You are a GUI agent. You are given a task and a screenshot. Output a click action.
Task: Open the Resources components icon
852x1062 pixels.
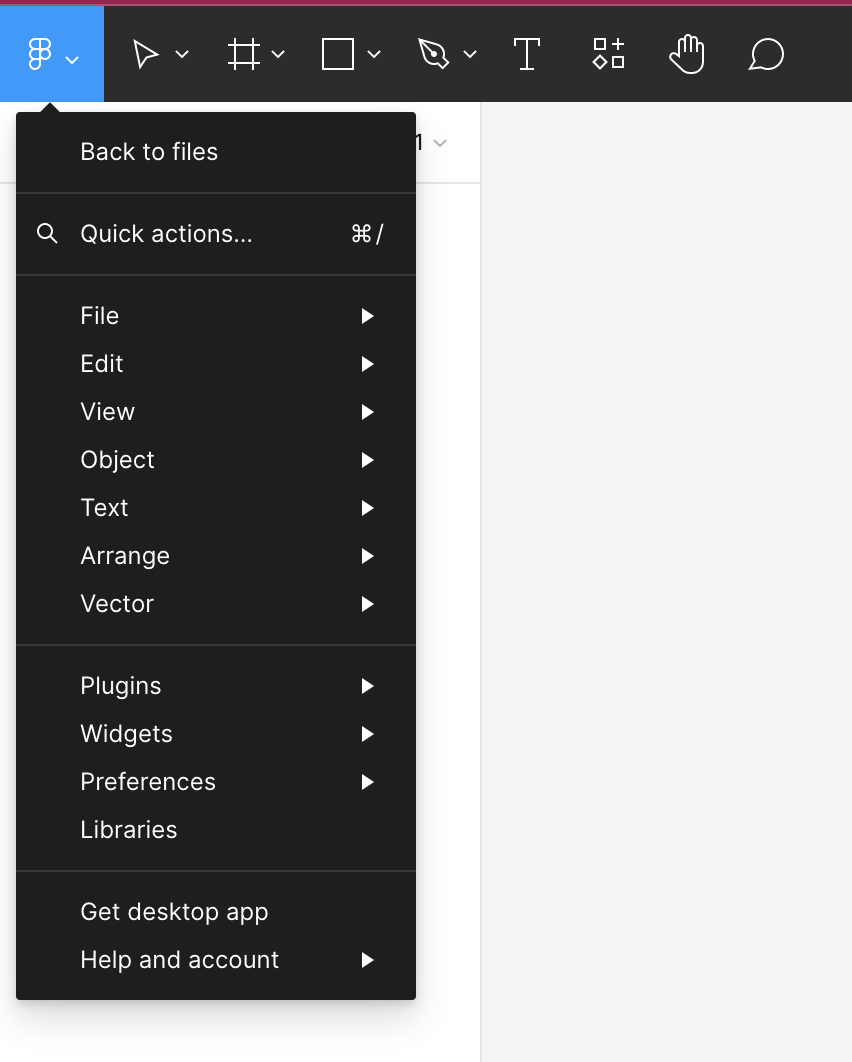point(608,54)
